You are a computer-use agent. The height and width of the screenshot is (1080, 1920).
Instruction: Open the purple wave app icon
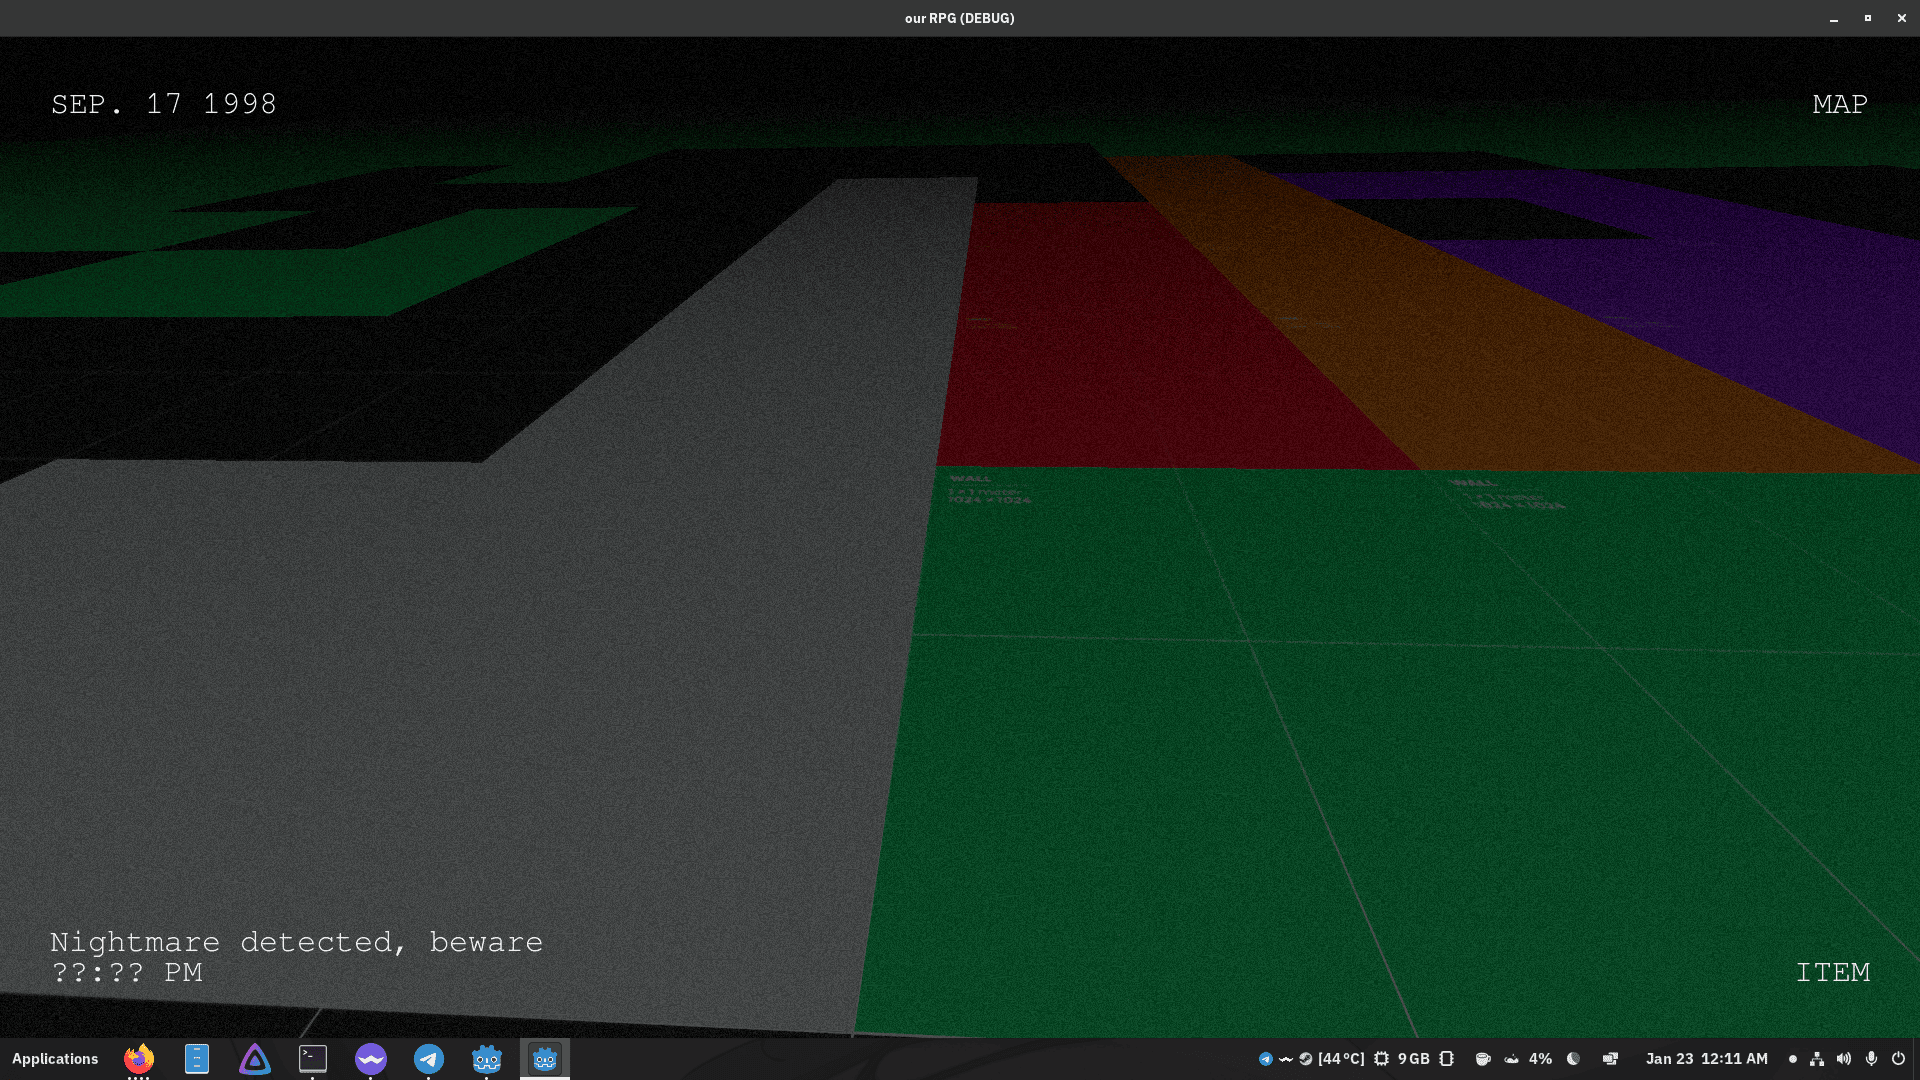coord(371,1058)
